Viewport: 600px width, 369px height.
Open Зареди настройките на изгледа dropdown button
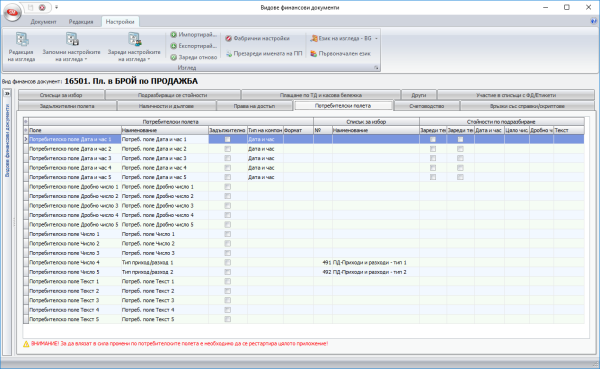coord(134,47)
